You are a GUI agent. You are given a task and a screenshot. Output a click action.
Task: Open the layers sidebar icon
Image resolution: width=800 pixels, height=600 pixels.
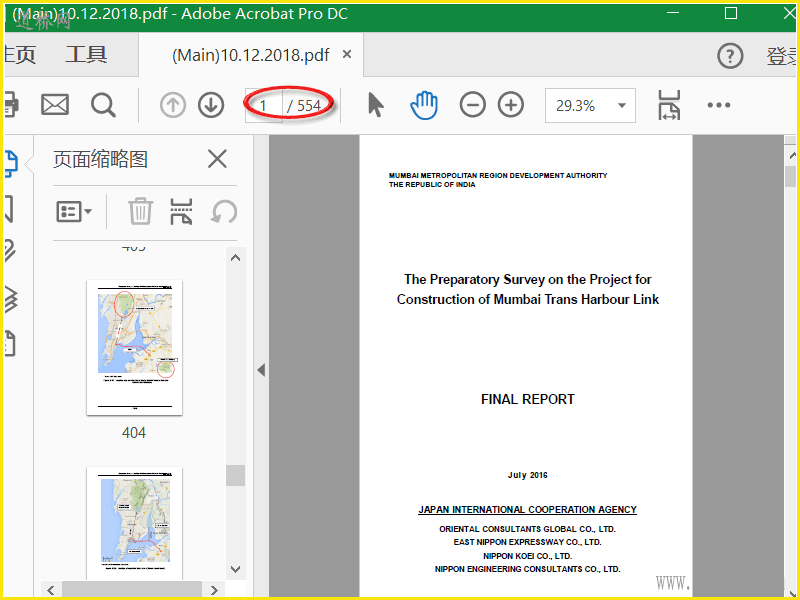pyautogui.click(x=11, y=299)
